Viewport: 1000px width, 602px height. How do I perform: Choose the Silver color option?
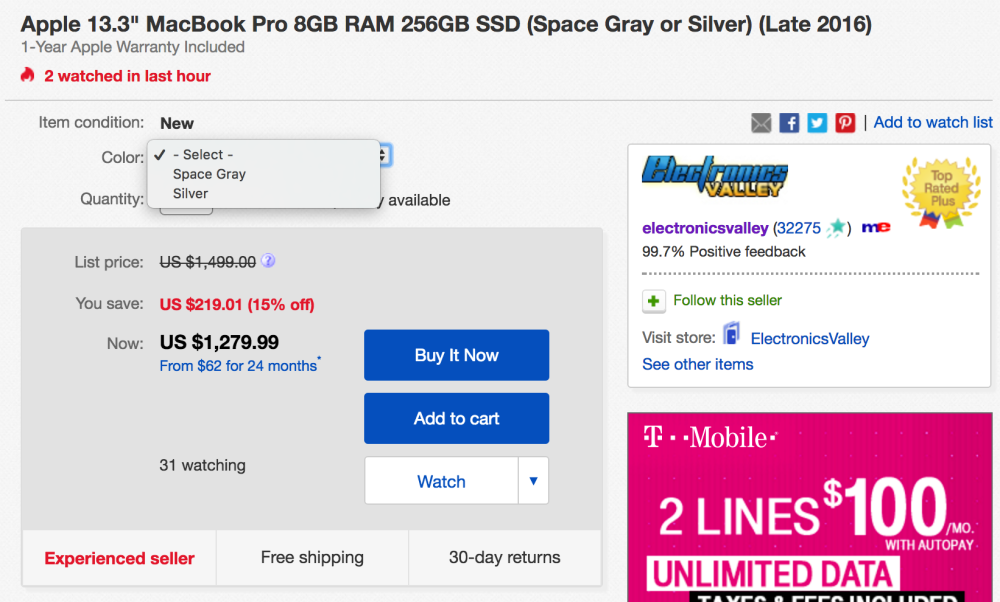pos(191,194)
